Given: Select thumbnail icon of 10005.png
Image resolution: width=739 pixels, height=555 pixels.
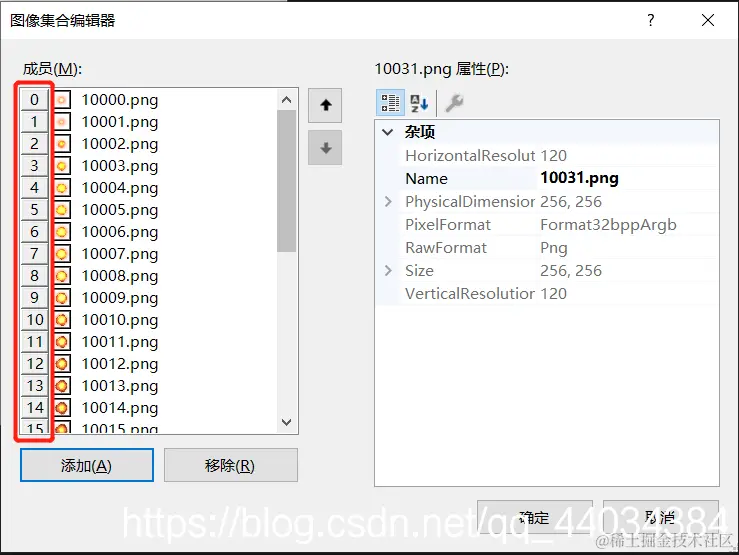Looking at the screenshot, I should (62, 210).
